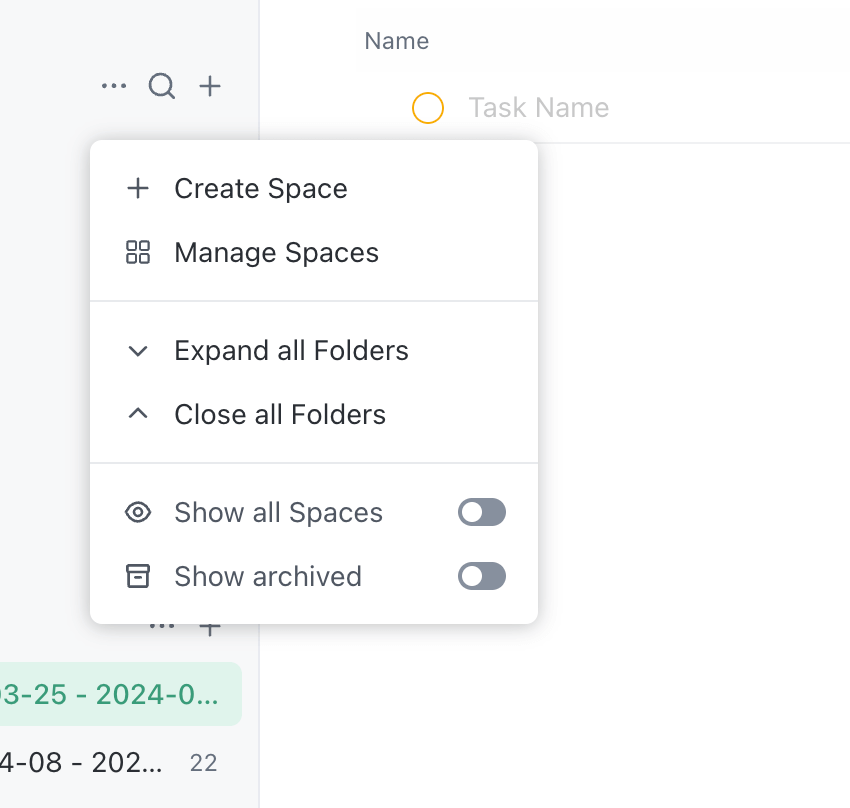Click the down chevron beside Expand all Folders
Viewport: 850px width, 808px height.
(x=138, y=351)
